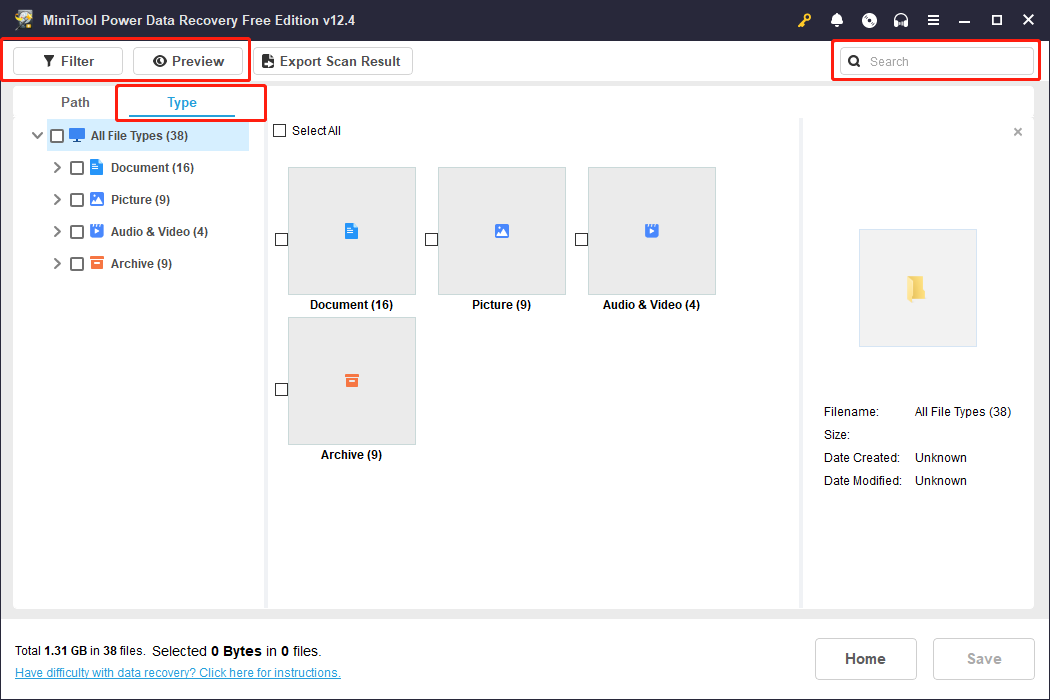Open the data recovery instructions link
The height and width of the screenshot is (700, 1050).
click(x=177, y=673)
